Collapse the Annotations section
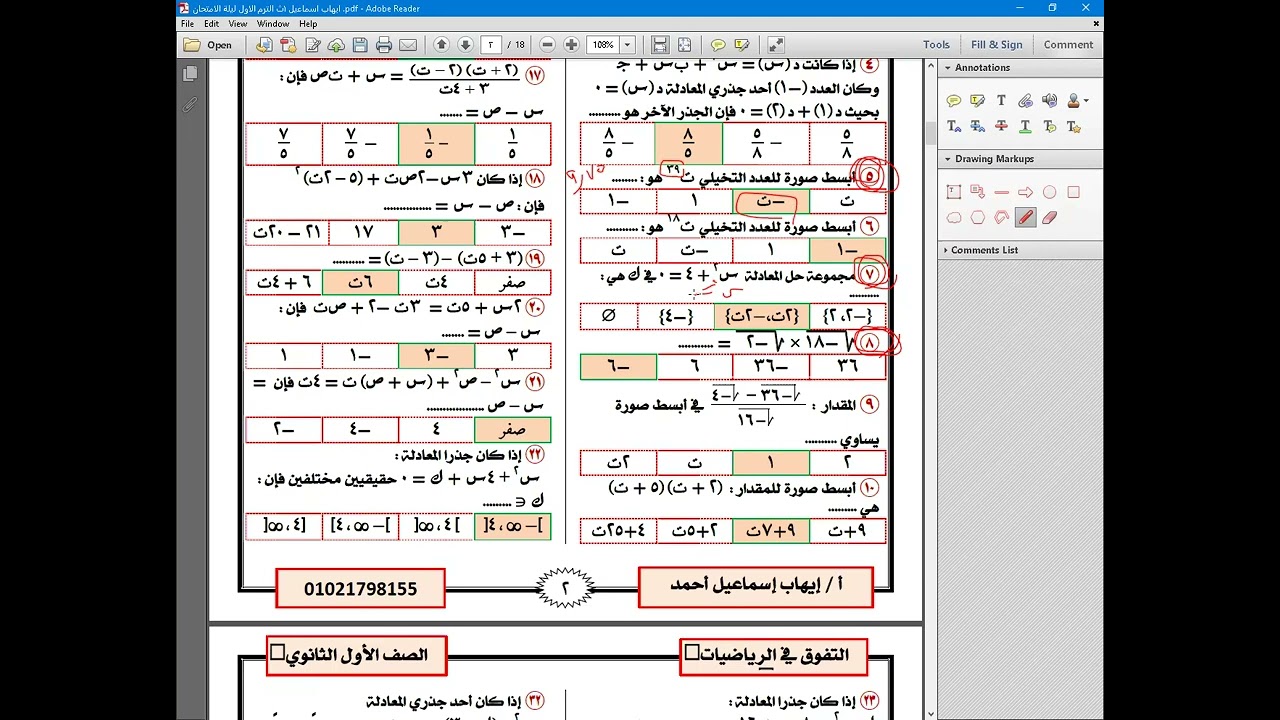This screenshot has height=720, width=1280. (1020, 68)
